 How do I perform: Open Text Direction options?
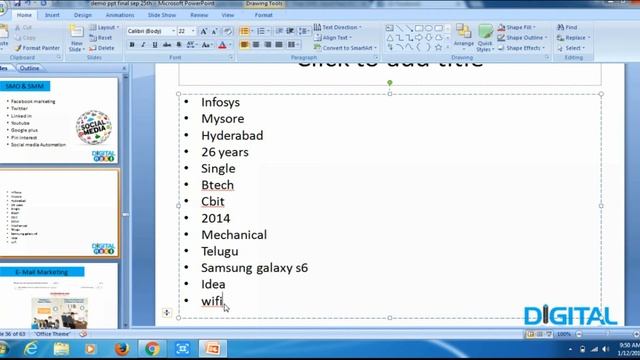coord(338,27)
